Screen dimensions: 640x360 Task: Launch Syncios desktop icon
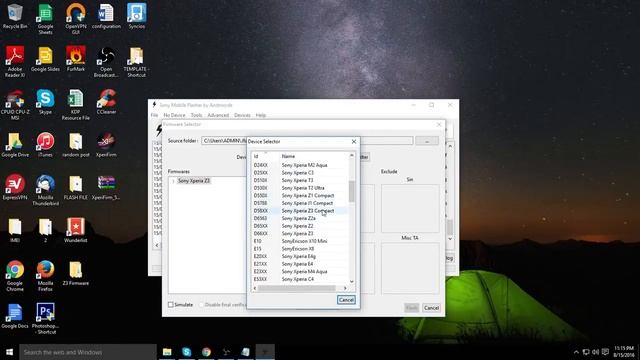pos(136,16)
